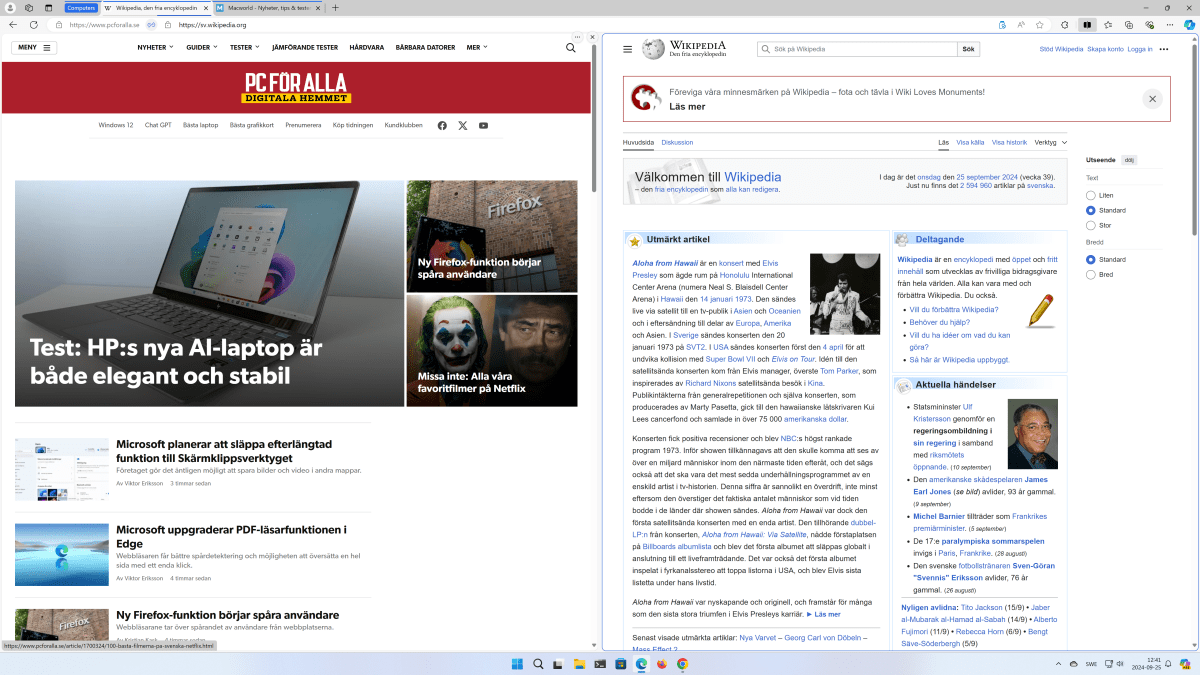
Task: Switch to the Wikipedia browser tab
Action: point(155,8)
